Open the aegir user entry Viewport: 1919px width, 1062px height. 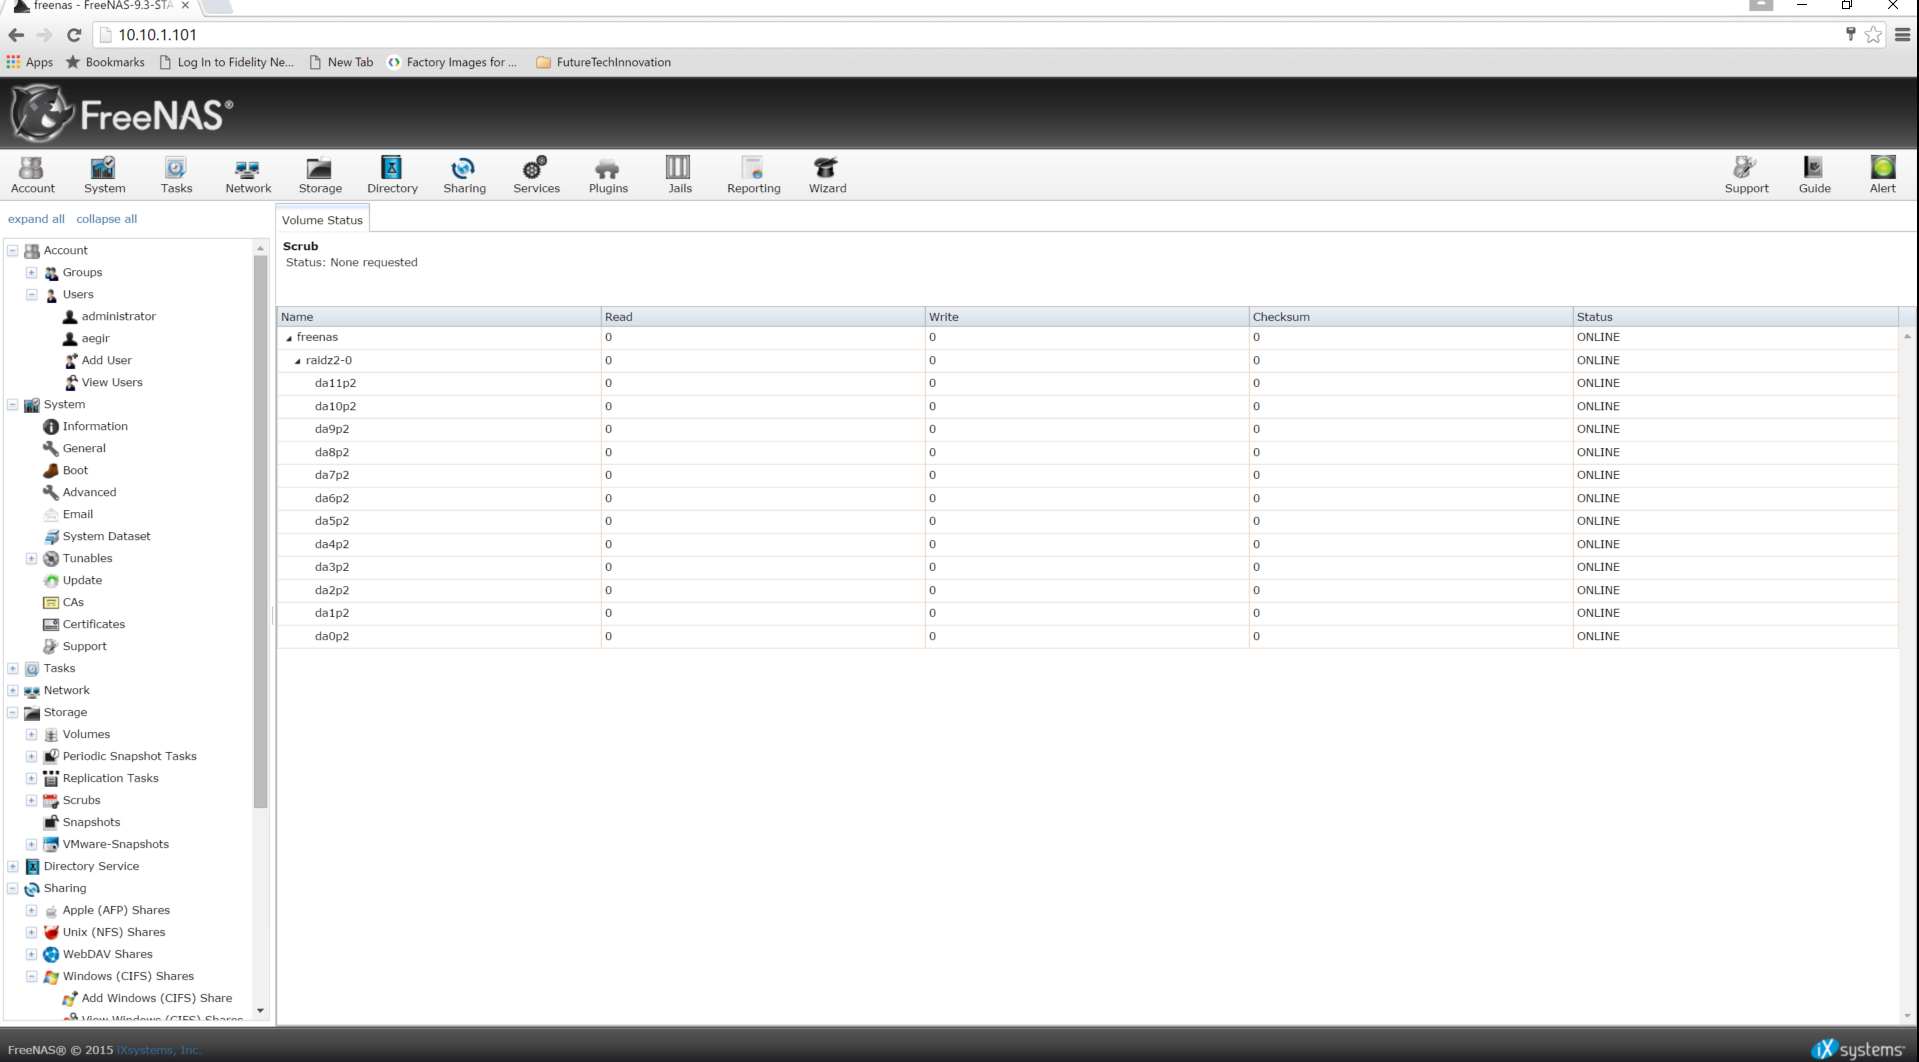coord(86,338)
